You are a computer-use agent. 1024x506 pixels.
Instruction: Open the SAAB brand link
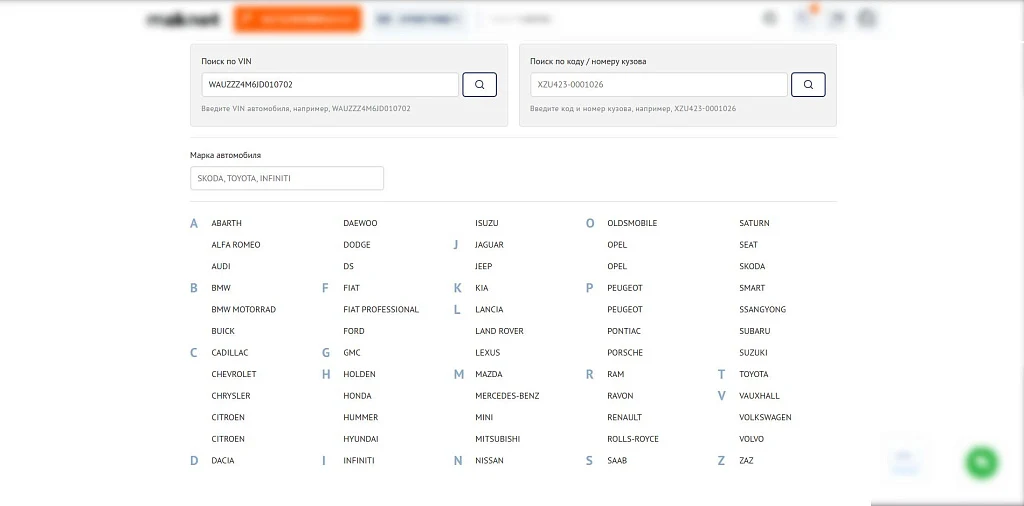pos(616,460)
